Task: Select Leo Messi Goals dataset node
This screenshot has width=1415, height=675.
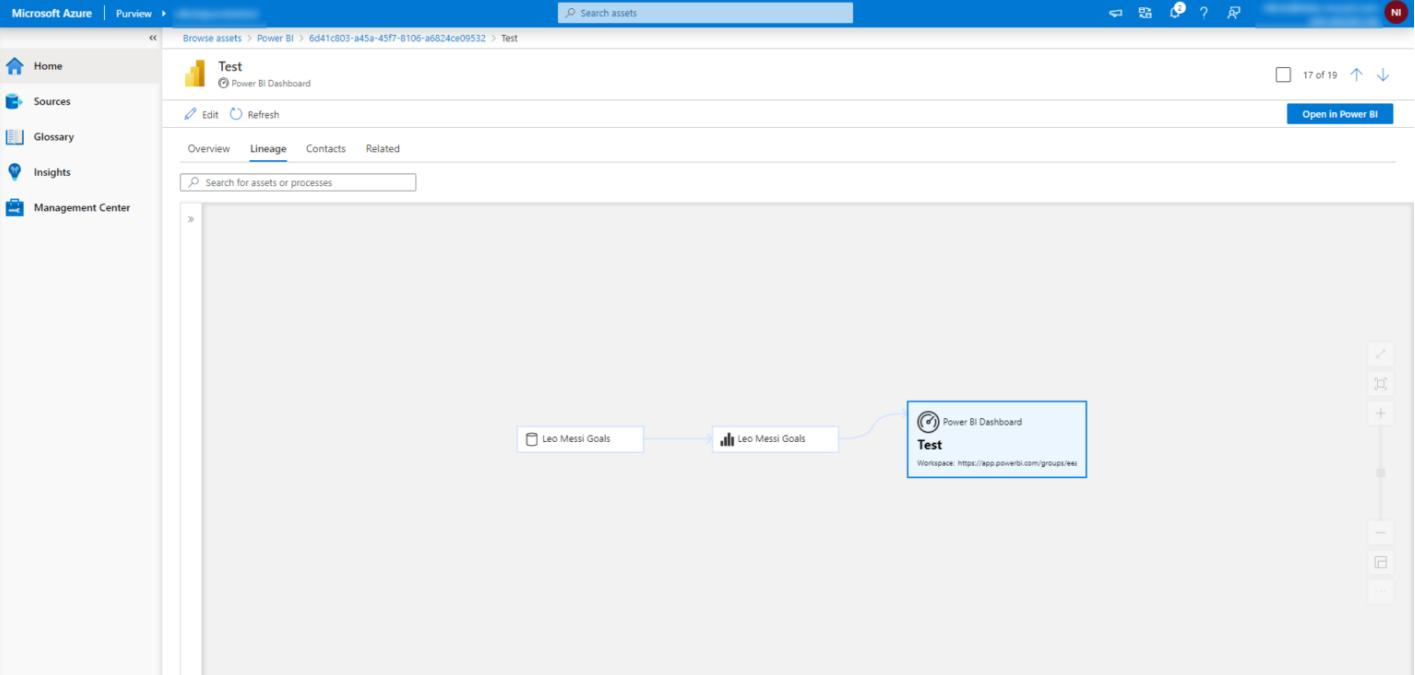Action: tap(580, 439)
